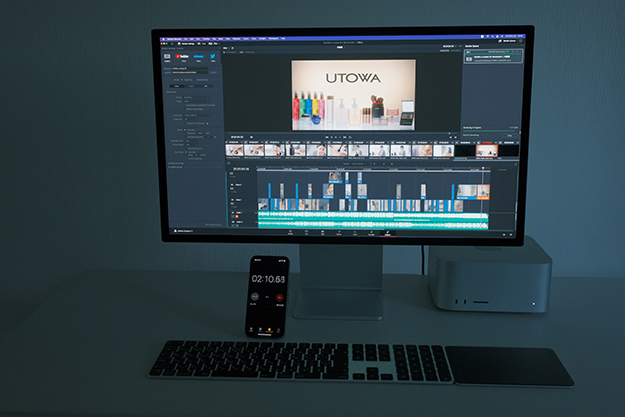Image resolution: width=625 pixels, height=417 pixels.
Task: Open the Cut page icon
Action: (x=306, y=232)
